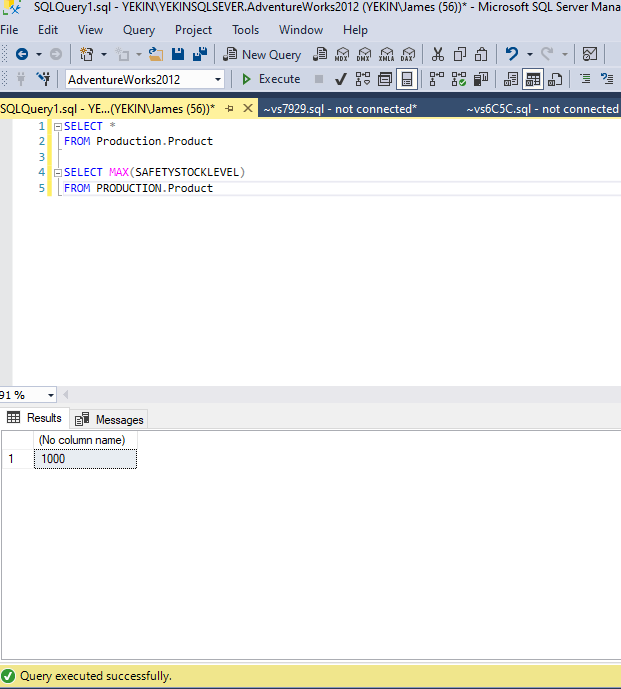This screenshot has width=621, height=689.
Task: Open the Window menu
Action: 301,30
